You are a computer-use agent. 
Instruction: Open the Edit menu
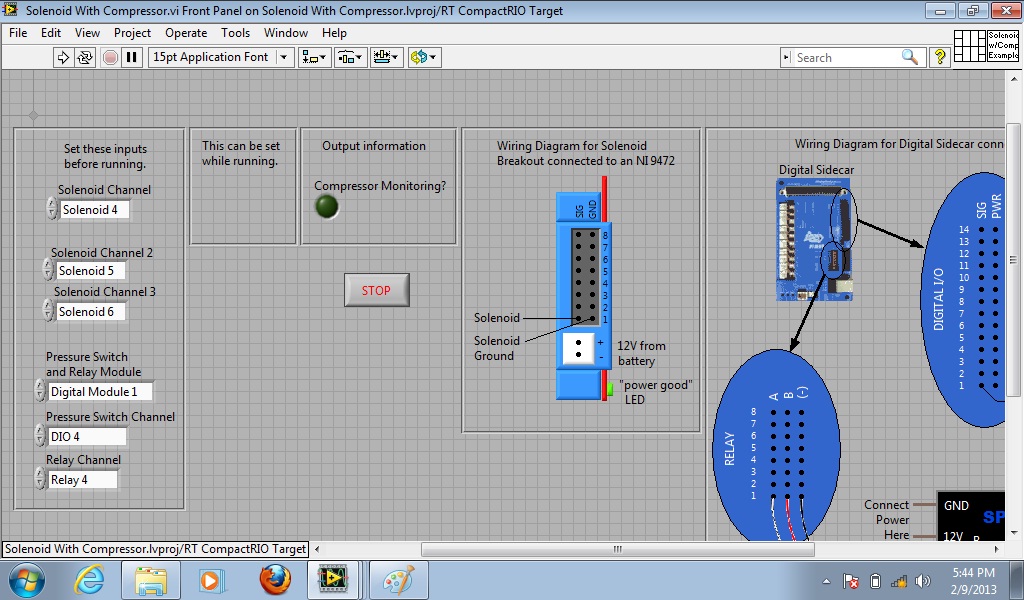pos(50,33)
